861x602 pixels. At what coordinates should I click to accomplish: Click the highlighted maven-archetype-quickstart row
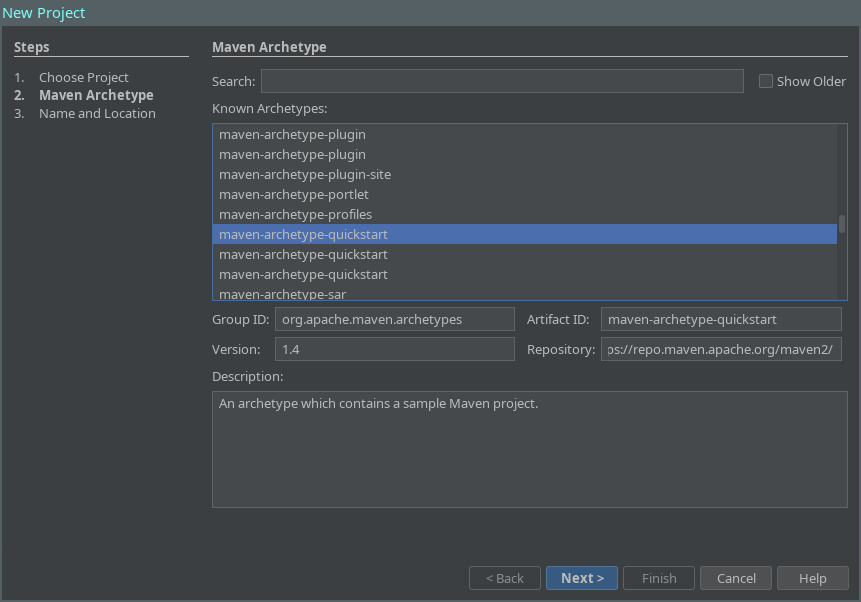303,234
